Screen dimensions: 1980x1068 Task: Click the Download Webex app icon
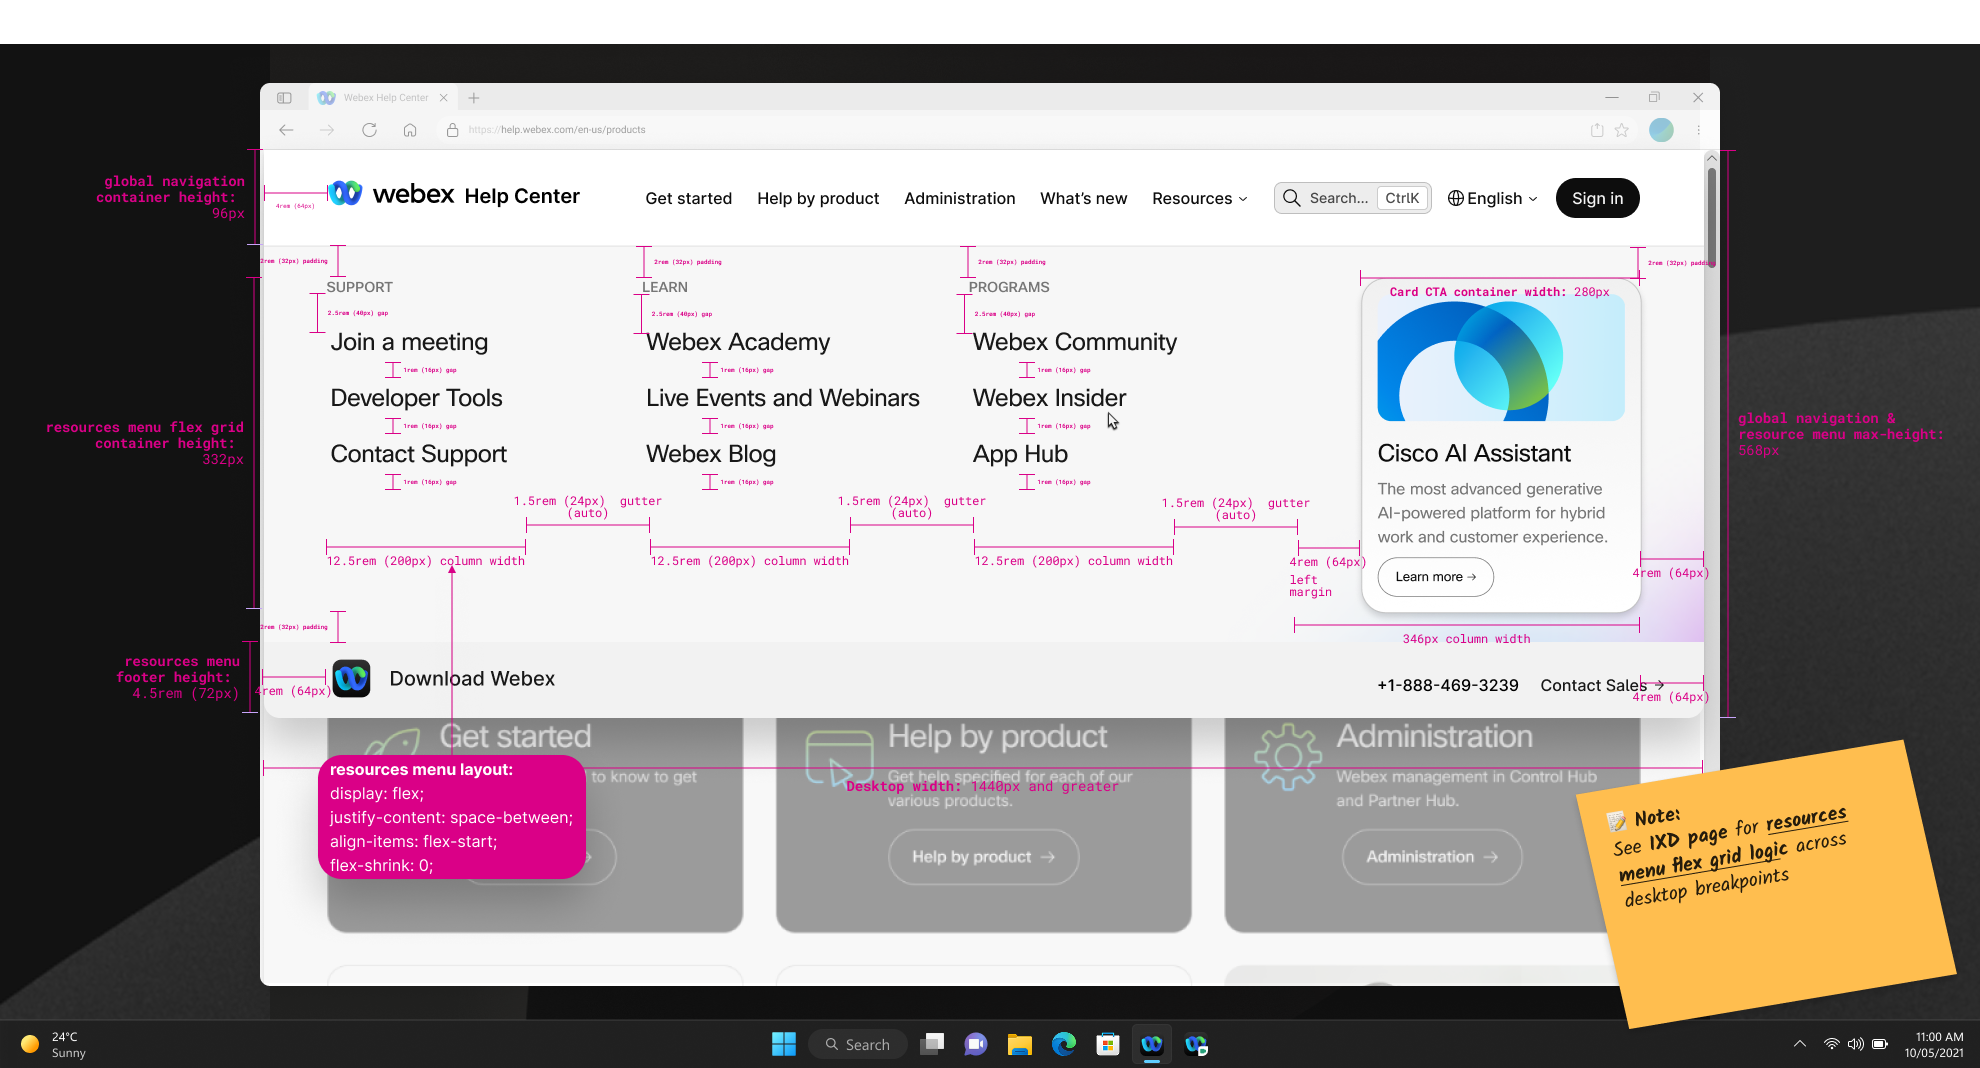click(351, 678)
